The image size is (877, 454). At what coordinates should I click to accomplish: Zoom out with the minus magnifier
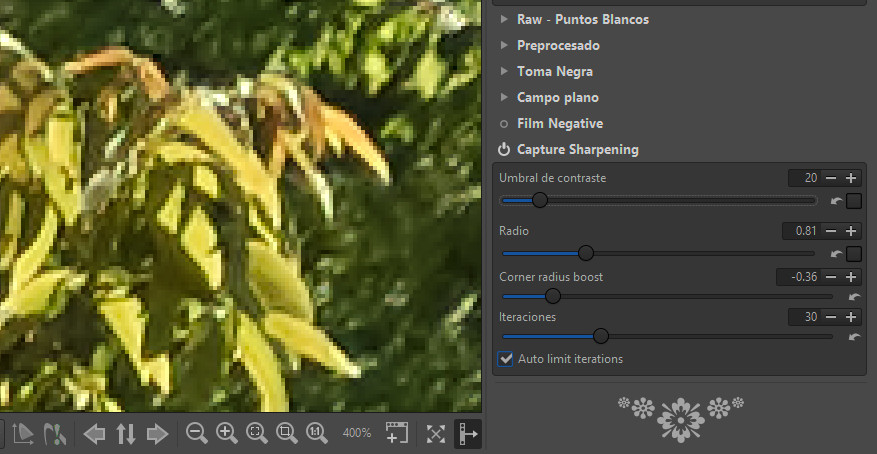click(196, 433)
